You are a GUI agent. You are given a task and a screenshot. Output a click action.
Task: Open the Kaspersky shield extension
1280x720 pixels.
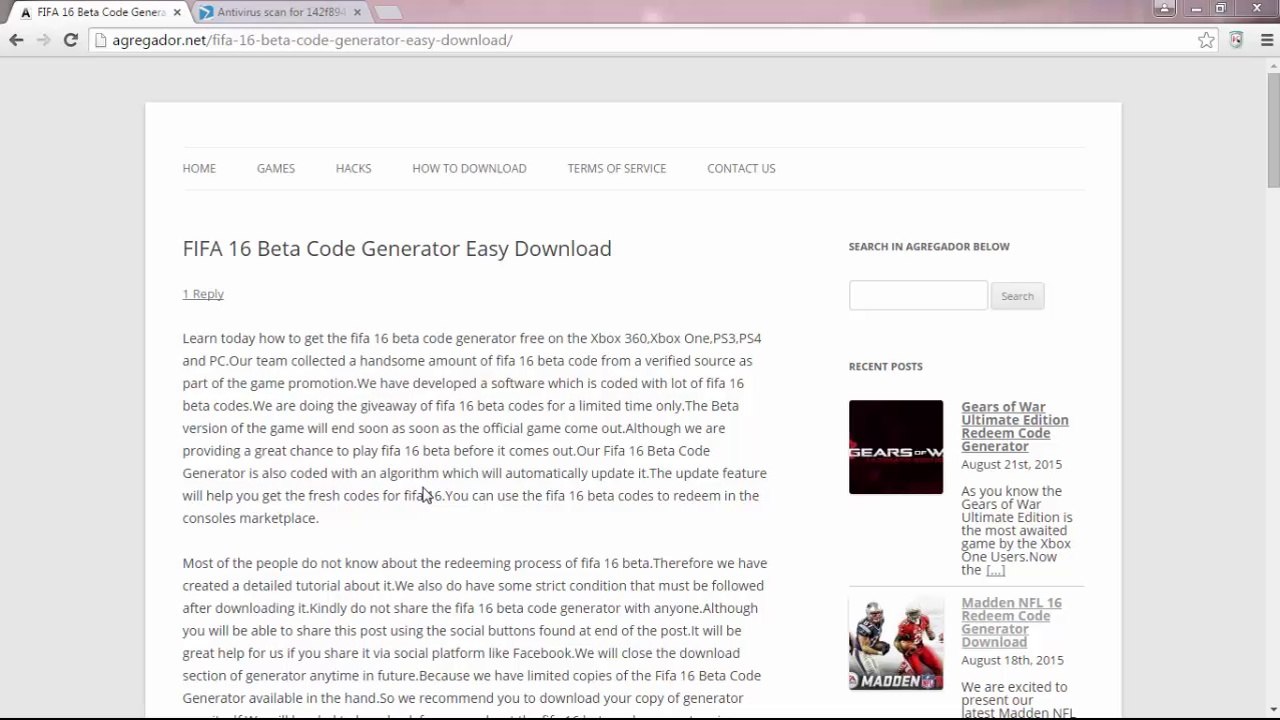(1236, 40)
